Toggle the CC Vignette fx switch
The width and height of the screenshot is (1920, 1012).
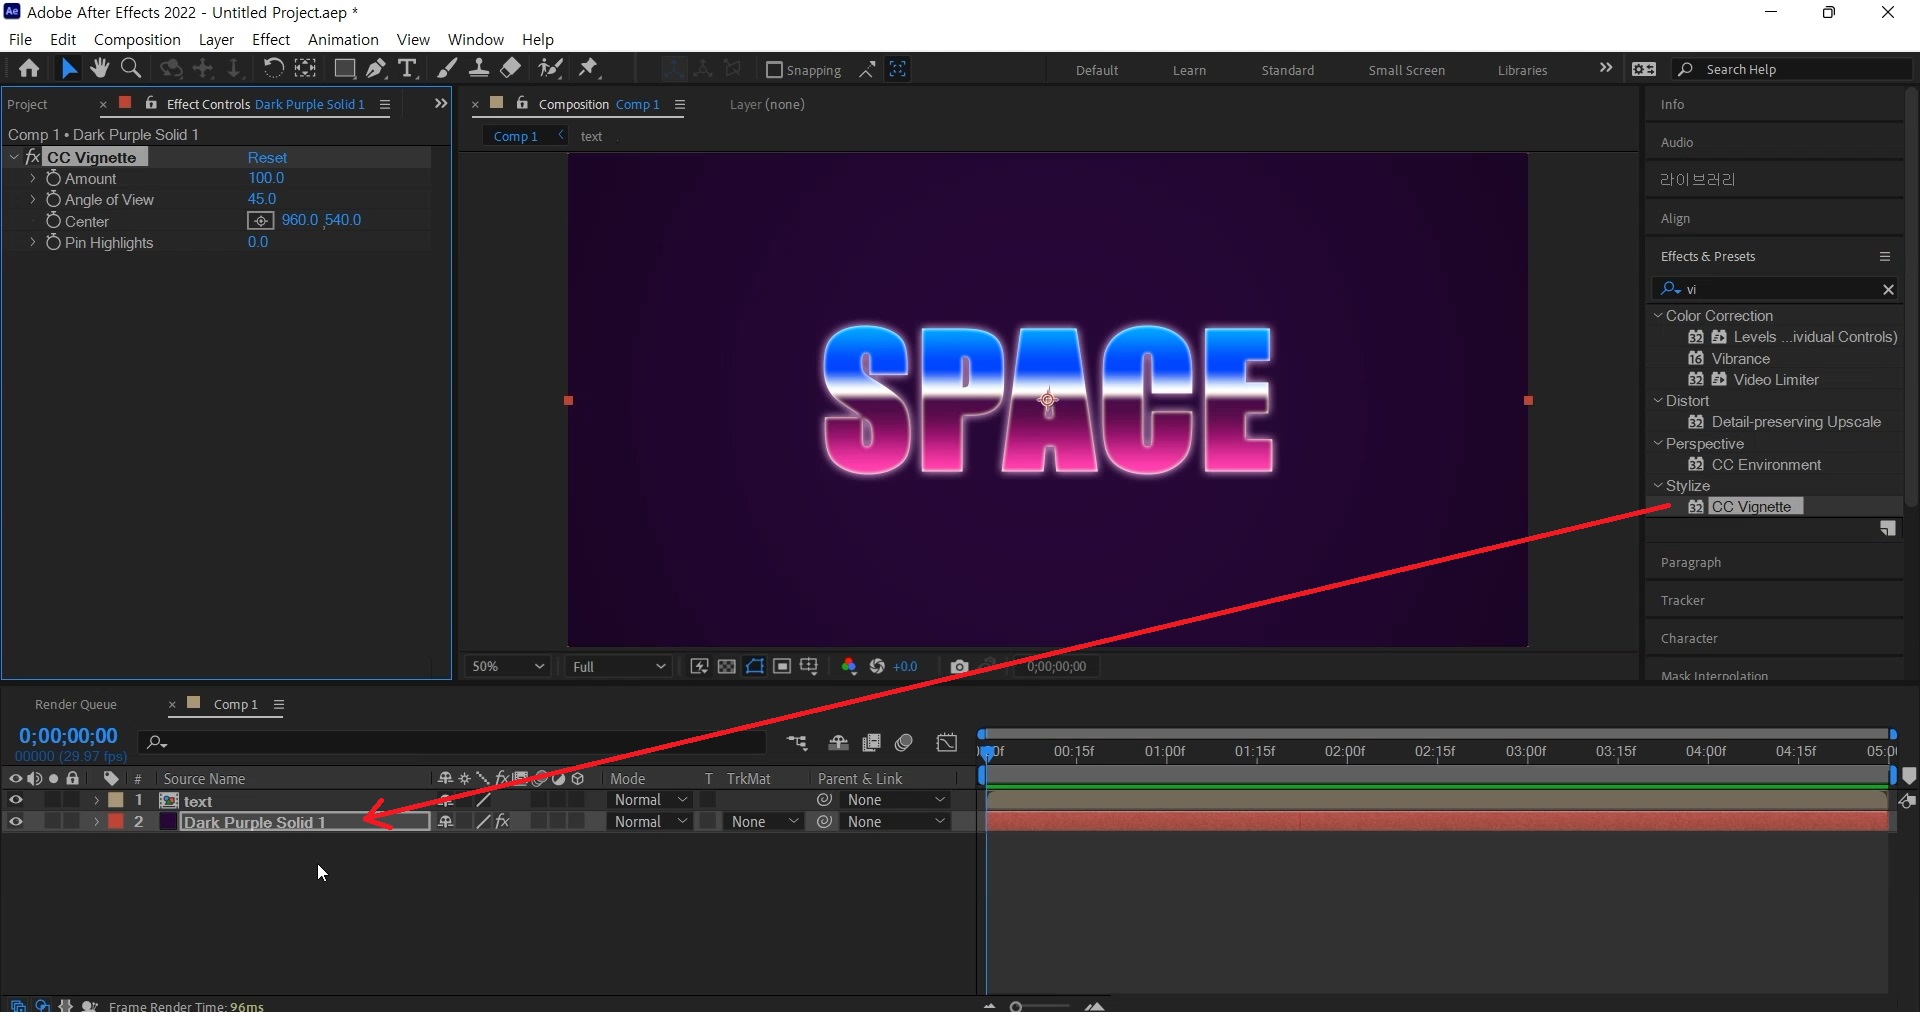tap(32, 158)
